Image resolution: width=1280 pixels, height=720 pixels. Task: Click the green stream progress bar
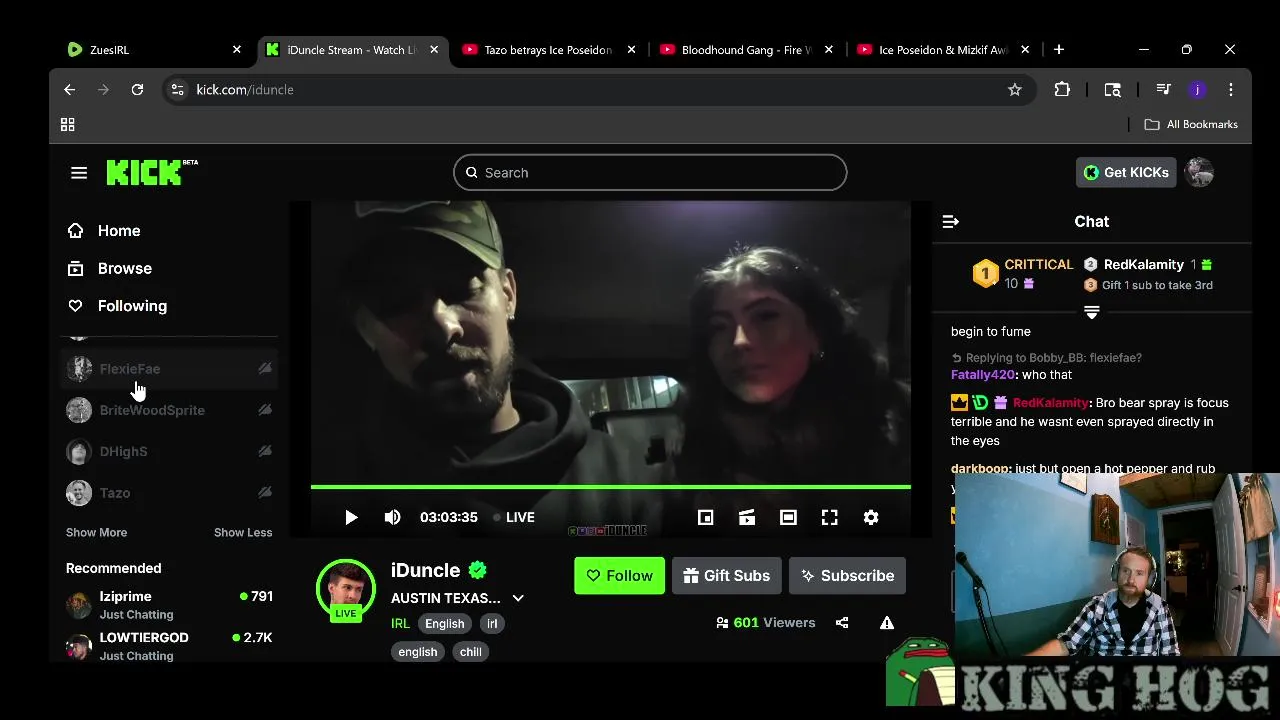click(x=610, y=487)
